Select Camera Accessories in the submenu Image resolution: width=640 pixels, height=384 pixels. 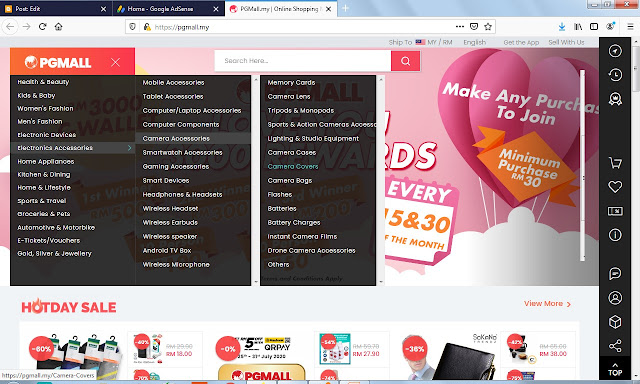coord(176,138)
